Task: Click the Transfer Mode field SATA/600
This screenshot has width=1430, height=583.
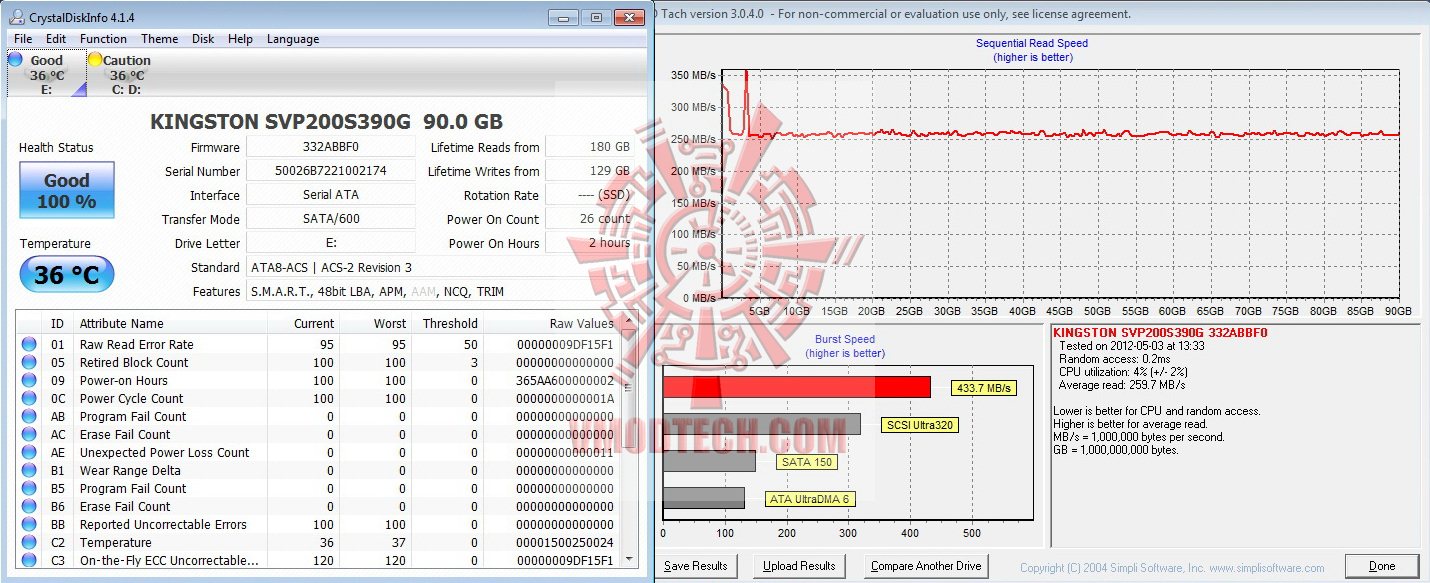Action: click(330, 219)
